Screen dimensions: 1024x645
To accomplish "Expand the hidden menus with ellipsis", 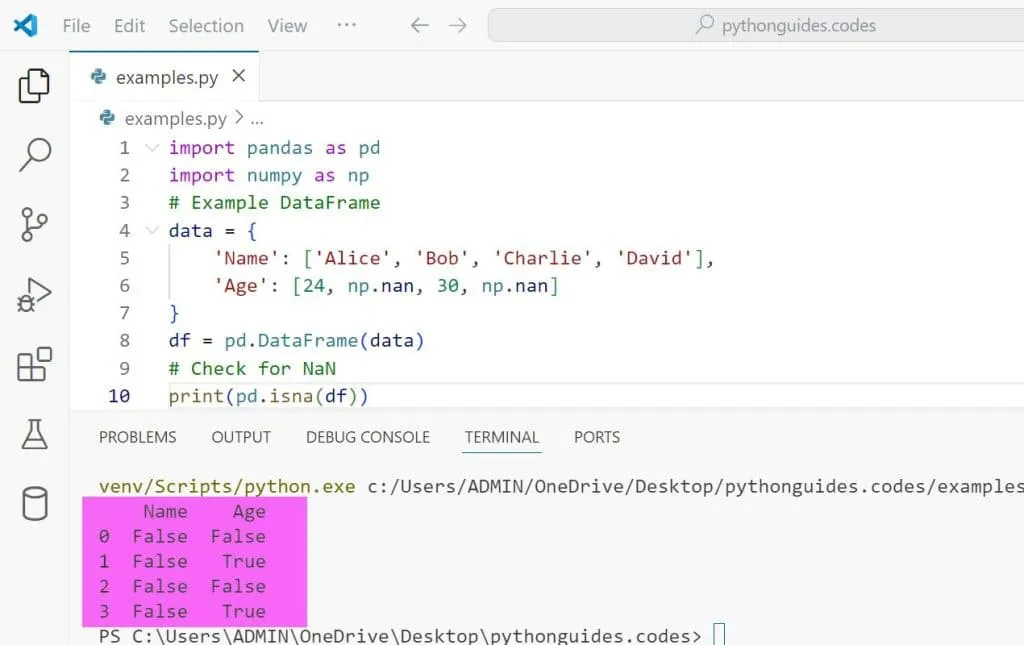I will click(347, 25).
